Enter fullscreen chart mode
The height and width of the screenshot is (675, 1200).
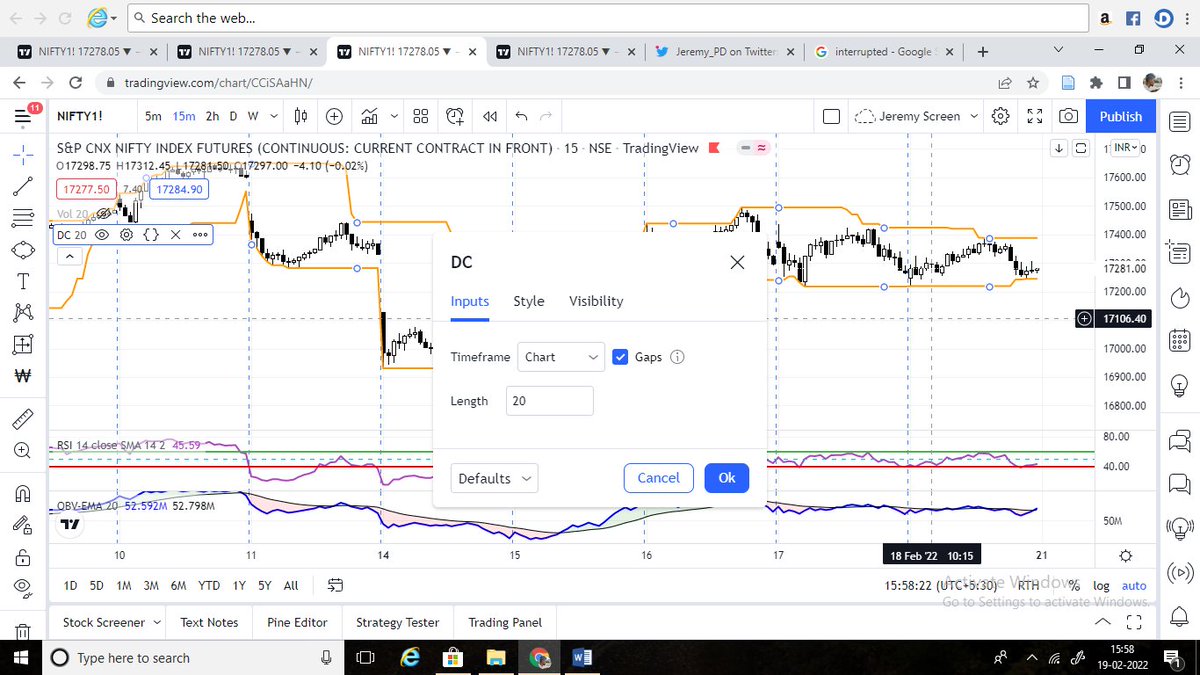click(1035, 116)
